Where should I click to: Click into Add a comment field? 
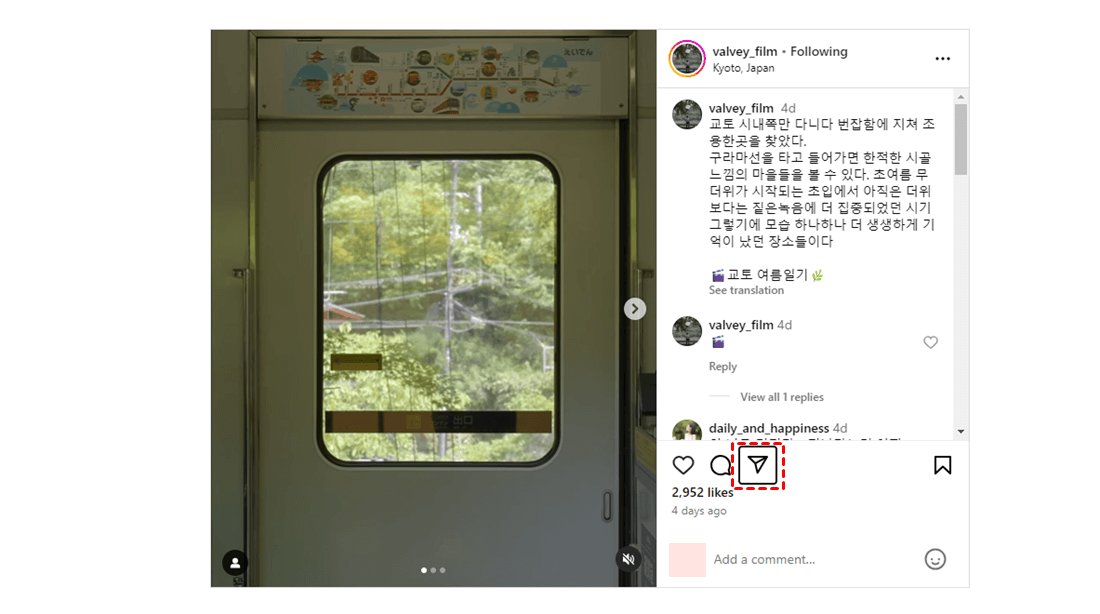[814, 559]
